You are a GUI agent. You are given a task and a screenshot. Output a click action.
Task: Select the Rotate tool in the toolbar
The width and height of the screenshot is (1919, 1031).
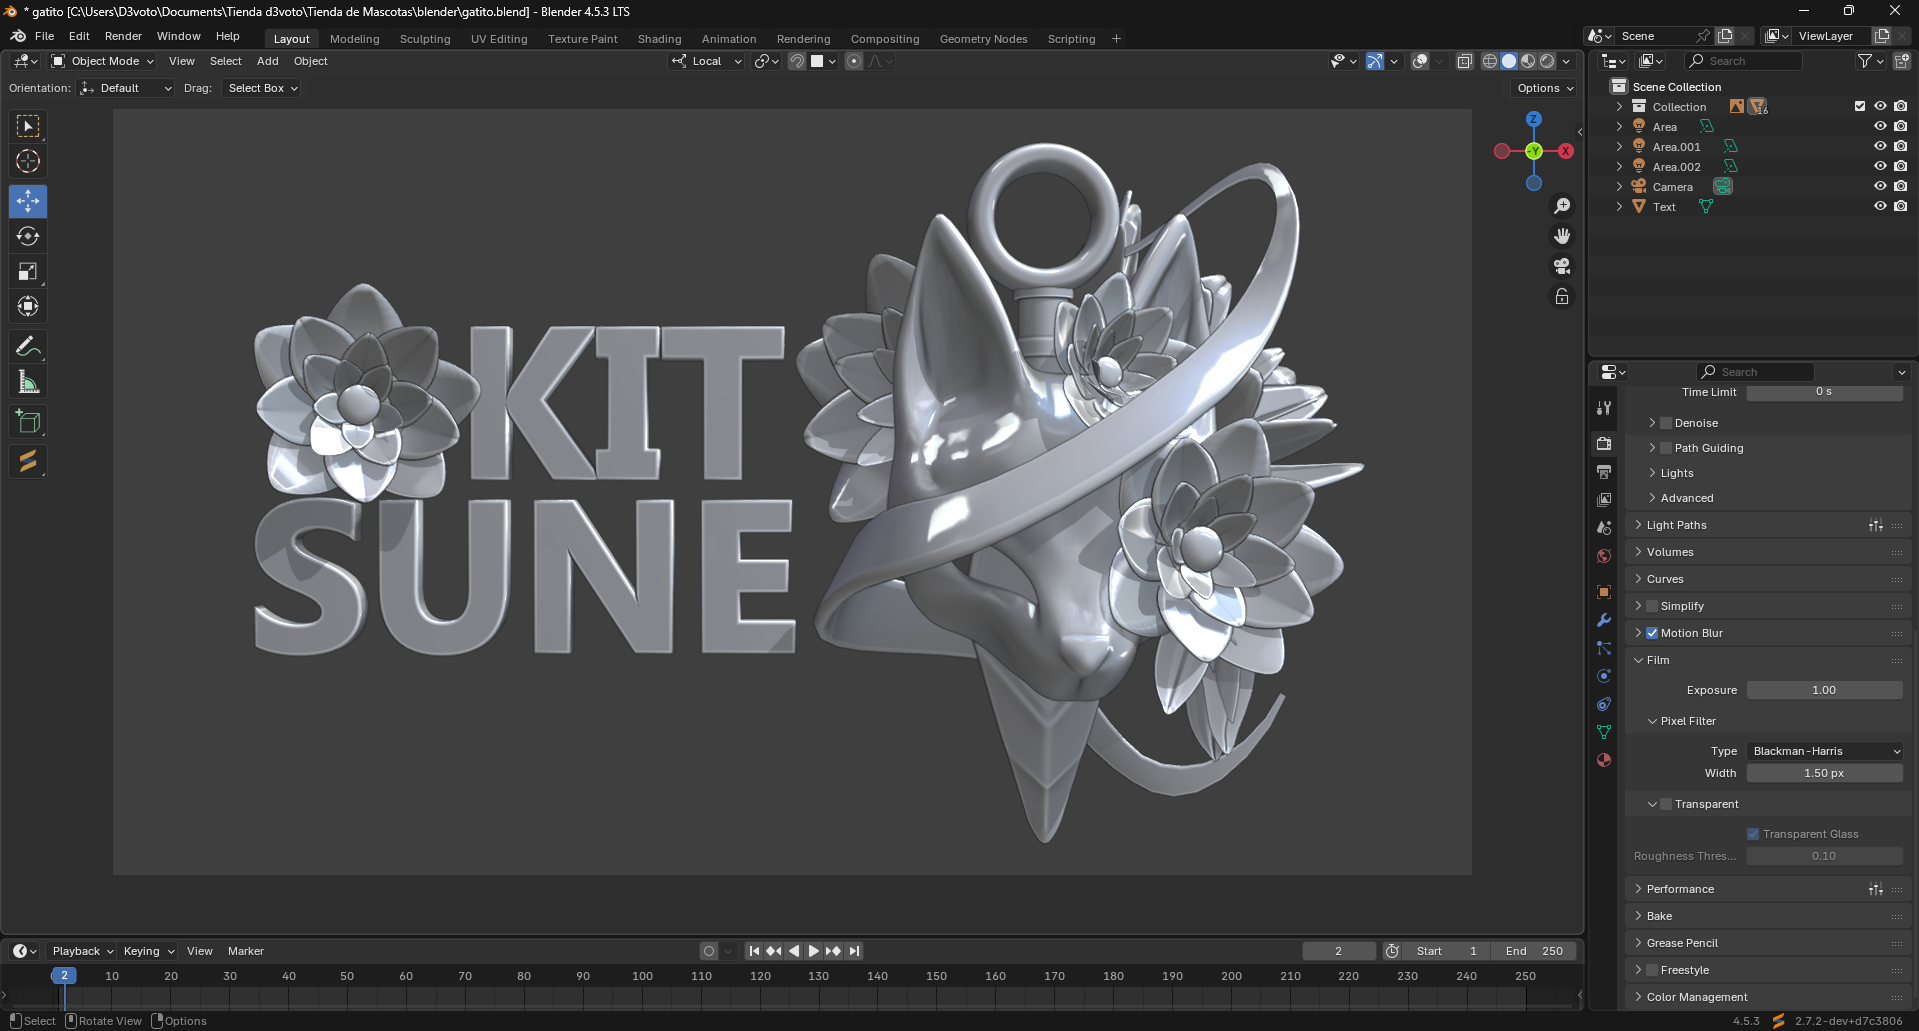(x=28, y=237)
